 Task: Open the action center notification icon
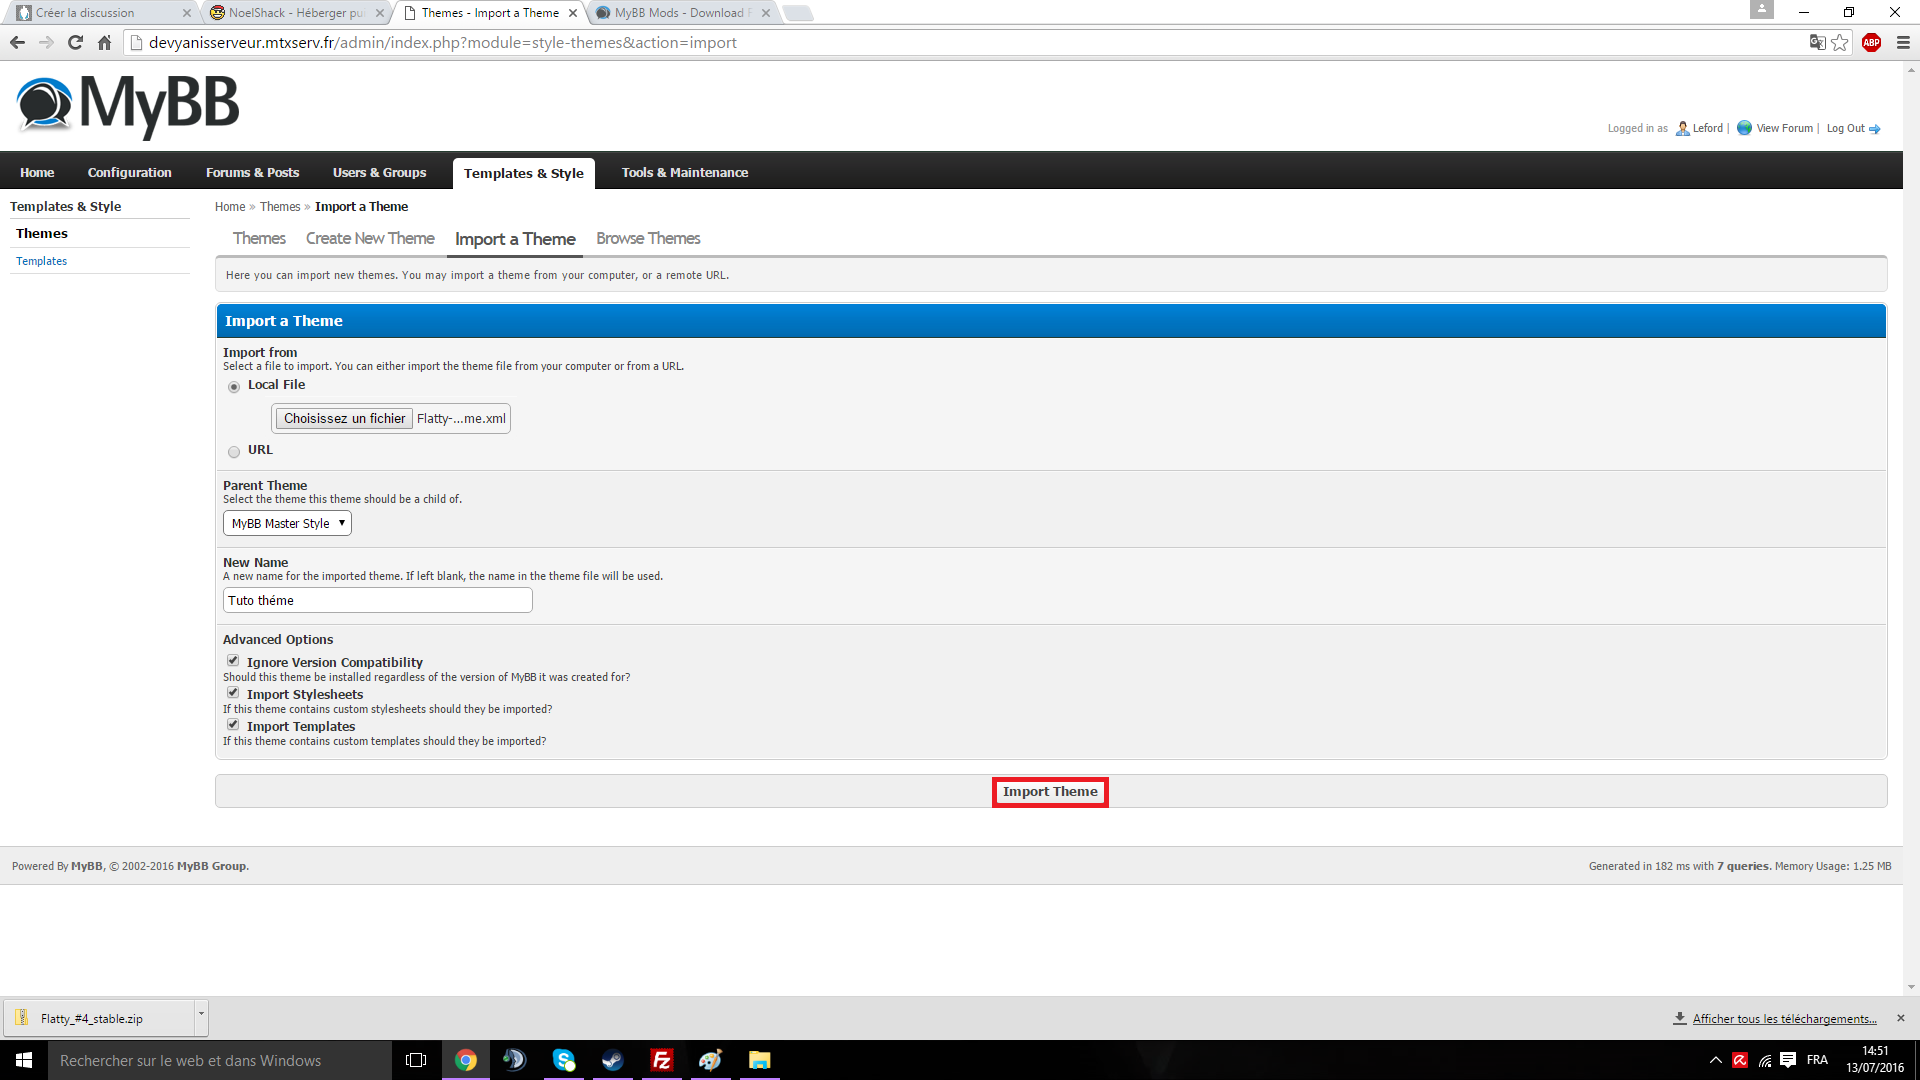pyautogui.click(x=1788, y=1060)
